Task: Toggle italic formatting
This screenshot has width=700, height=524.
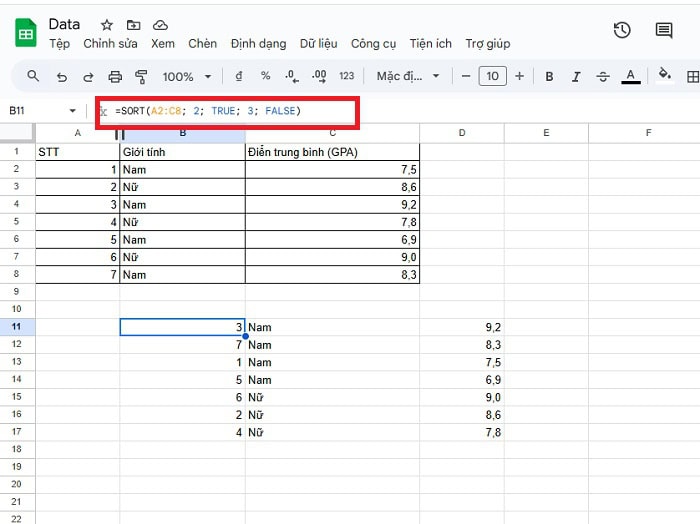Action: (x=575, y=76)
